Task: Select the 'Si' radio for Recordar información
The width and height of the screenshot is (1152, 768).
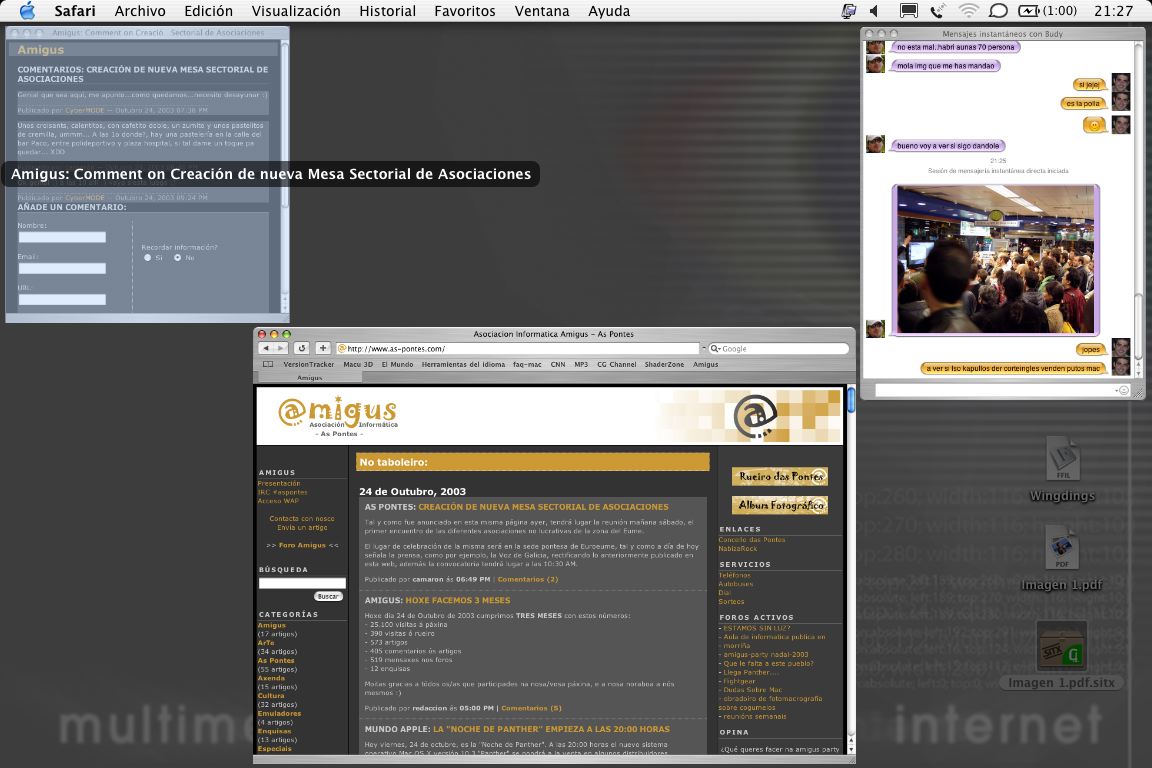Action: click(x=148, y=258)
